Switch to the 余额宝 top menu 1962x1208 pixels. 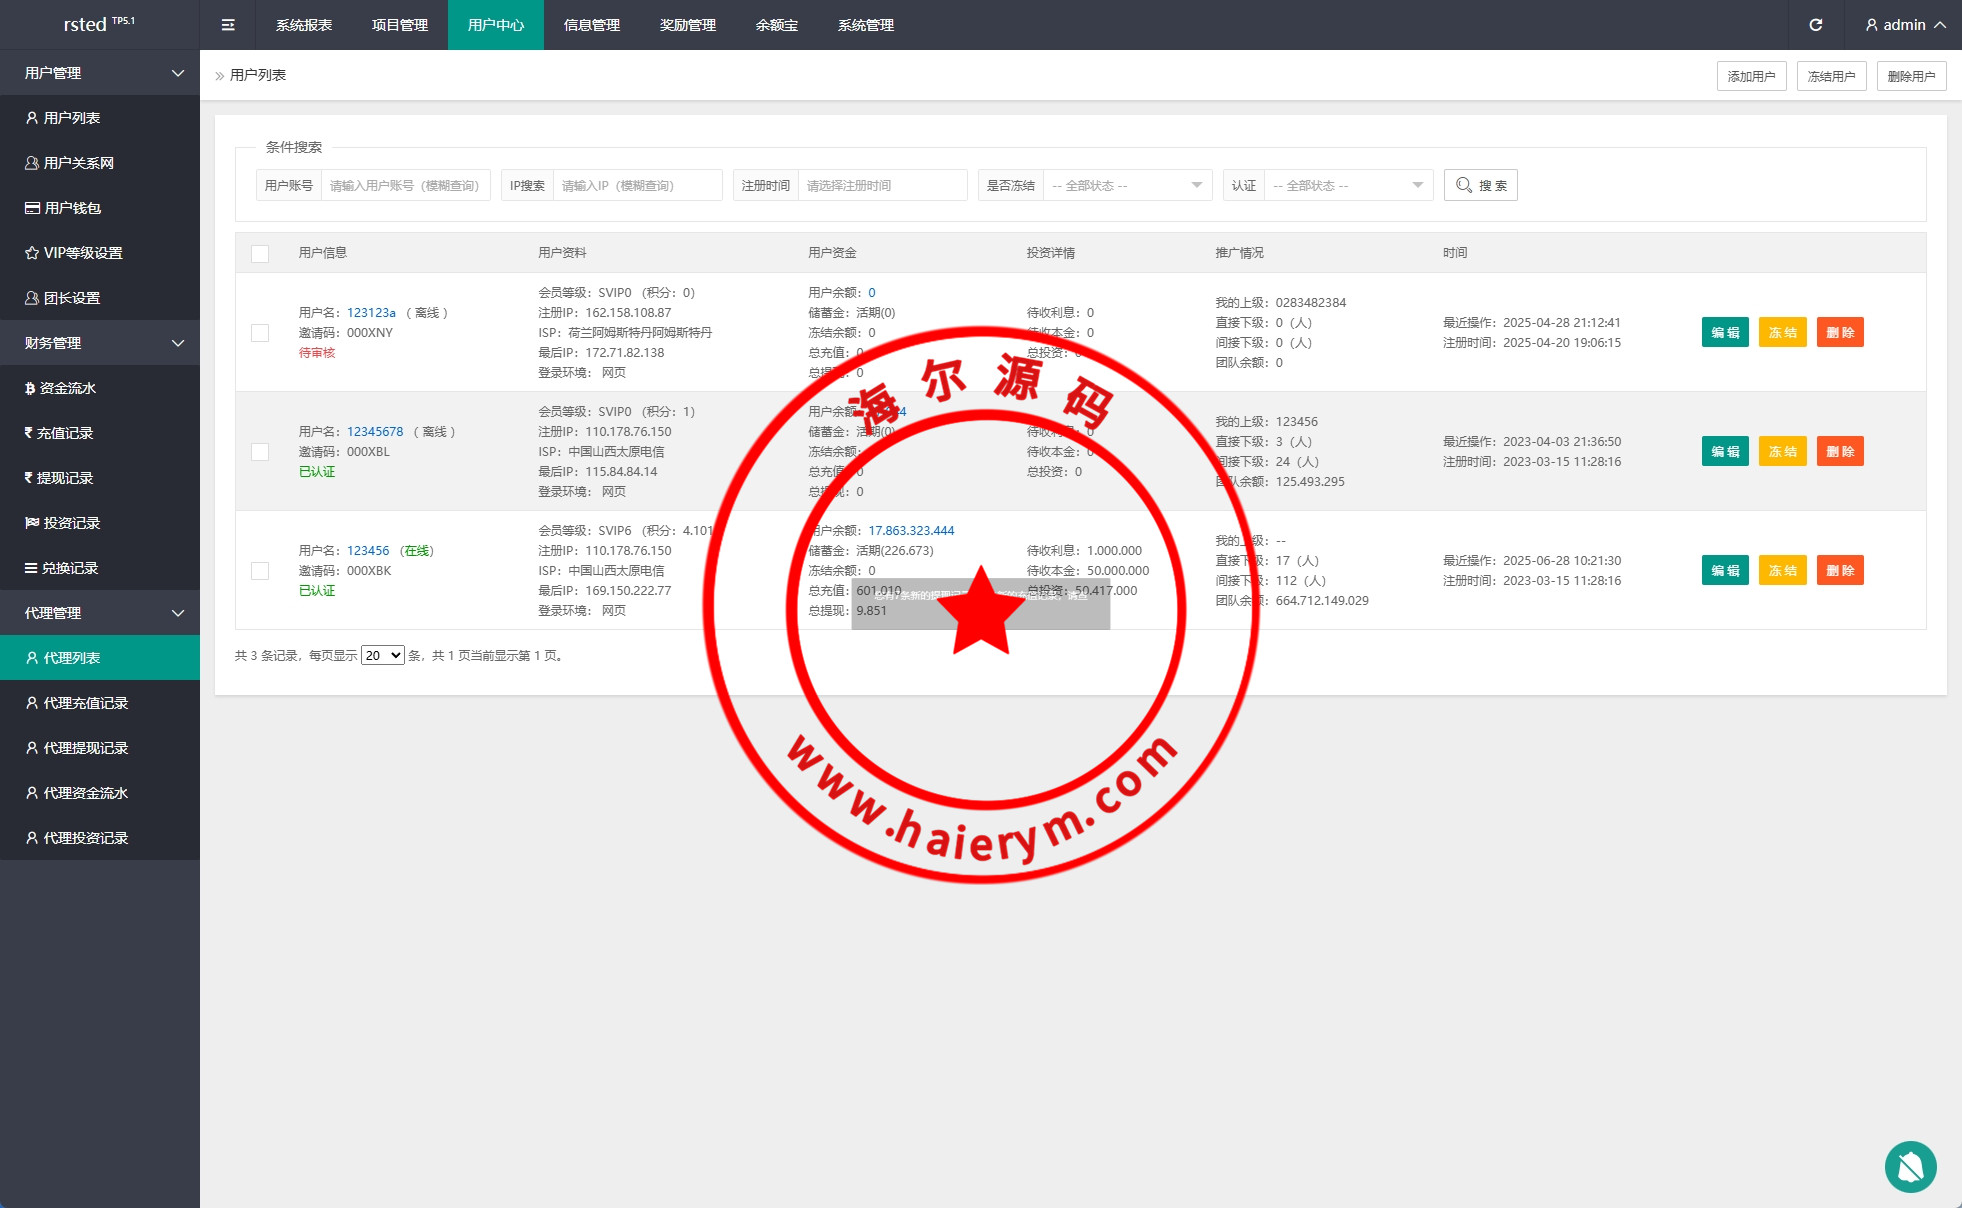pyautogui.click(x=777, y=25)
